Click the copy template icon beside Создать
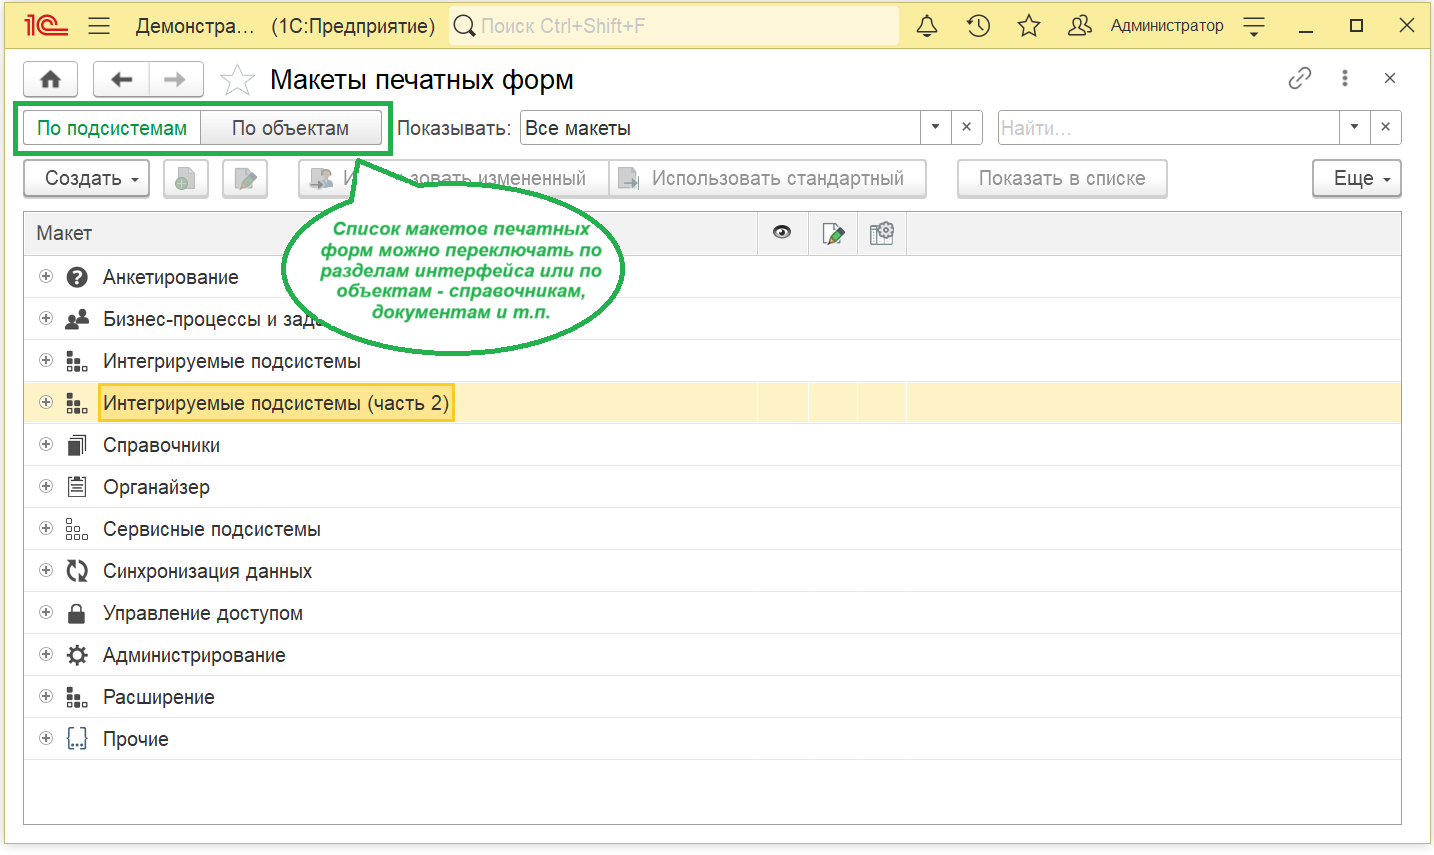Image resolution: width=1434 pixels, height=855 pixels. [x=185, y=179]
